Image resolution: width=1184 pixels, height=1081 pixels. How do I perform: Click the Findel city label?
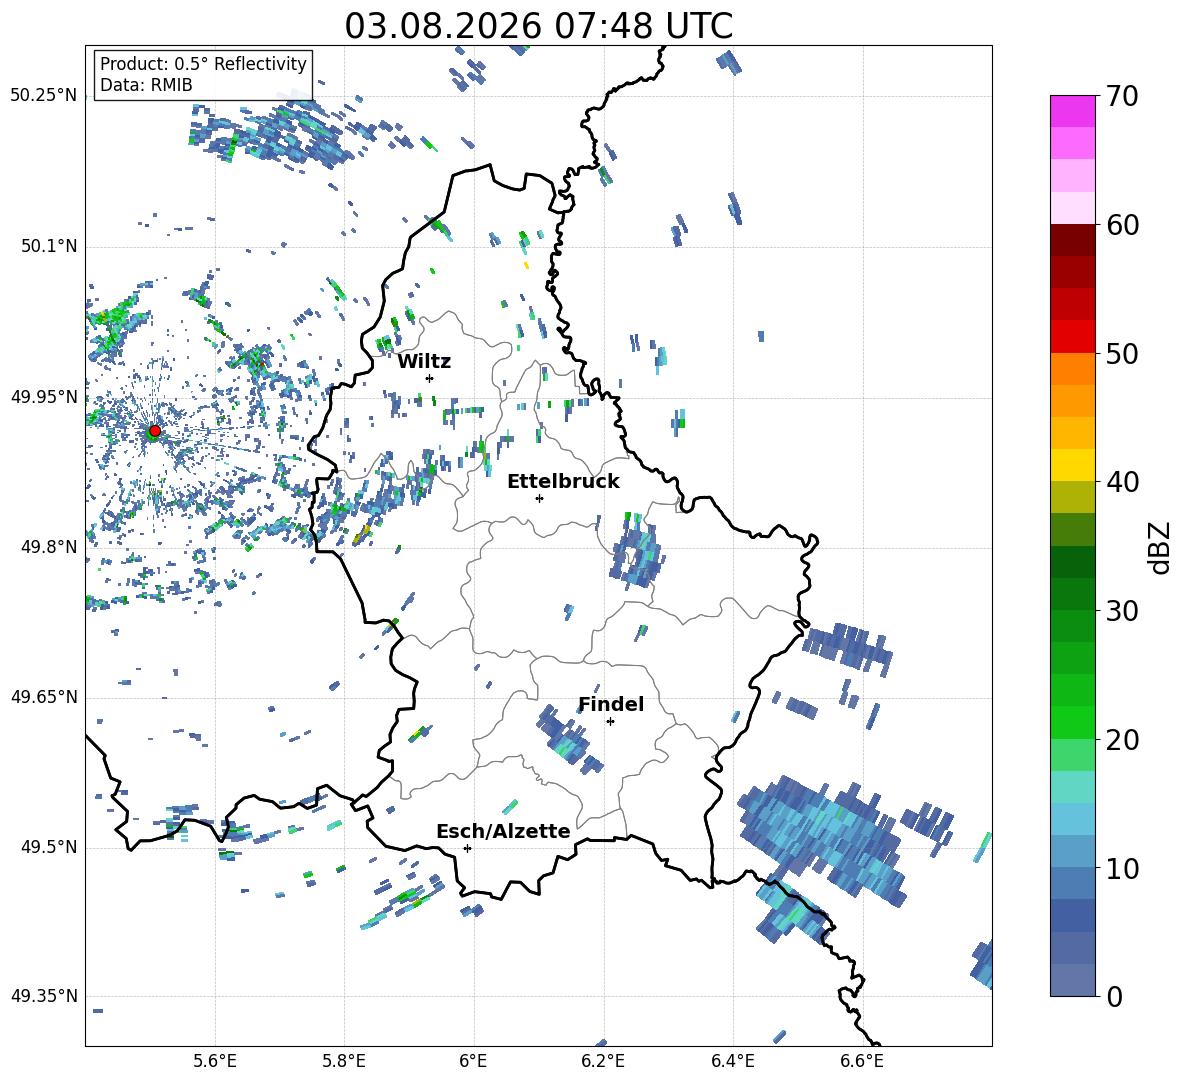611,704
